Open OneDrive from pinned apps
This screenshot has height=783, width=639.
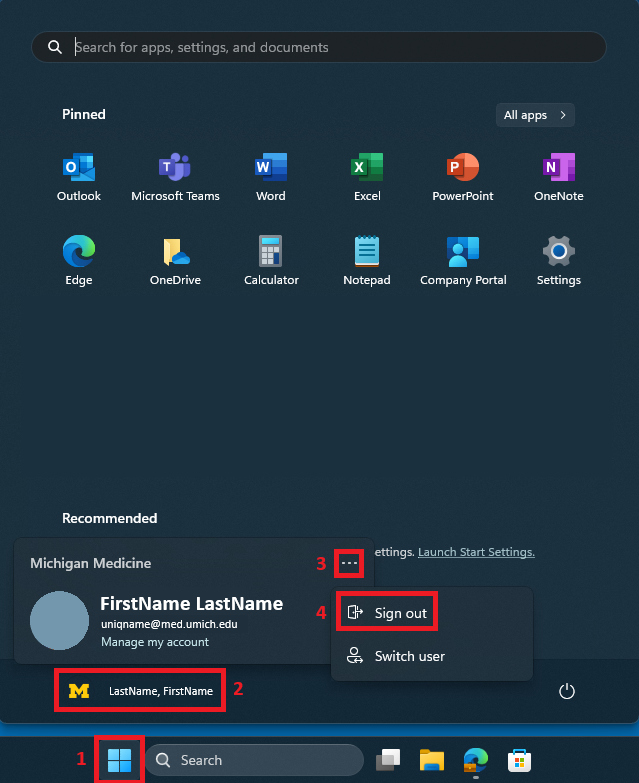click(x=175, y=260)
